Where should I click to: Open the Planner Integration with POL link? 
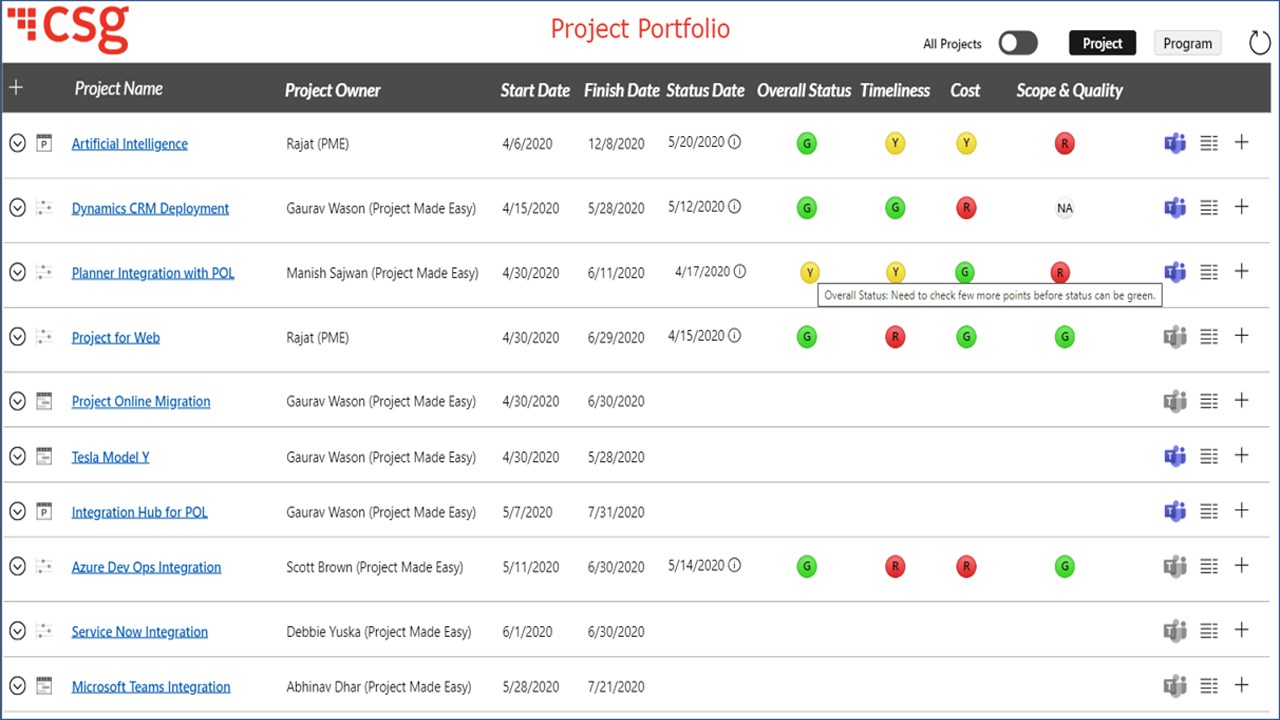[153, 273]
